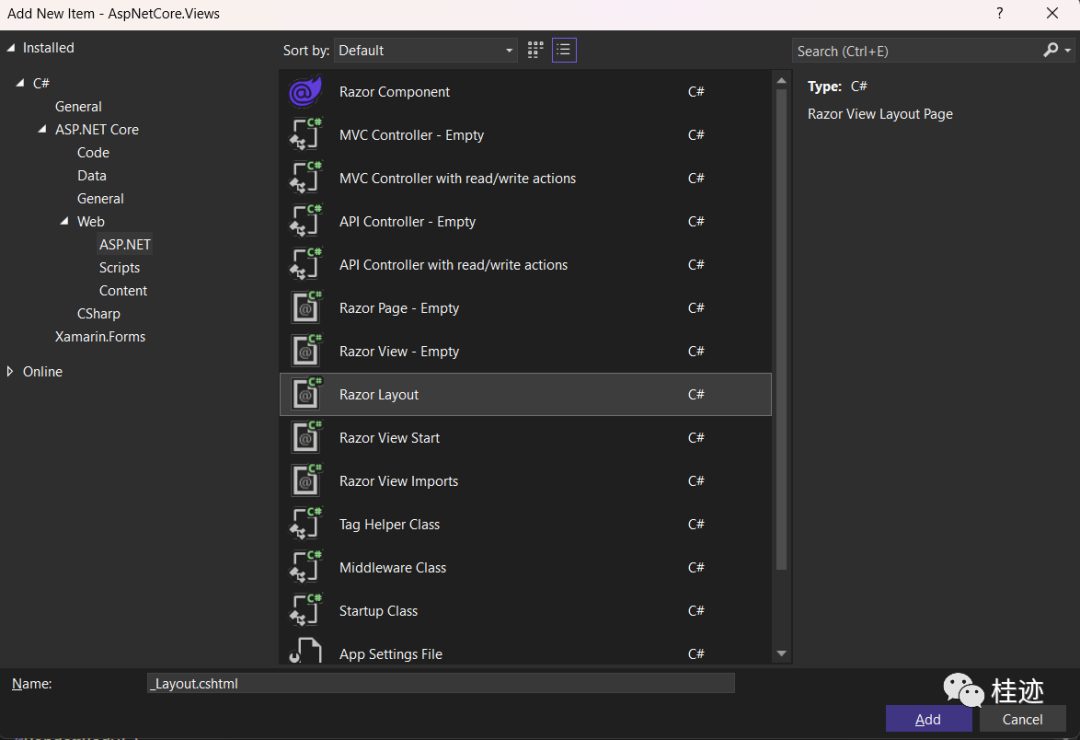Screen dimensions: 1080x740
Task: Select Xamarin.Forms in the category tree
Action: [100, 337]
